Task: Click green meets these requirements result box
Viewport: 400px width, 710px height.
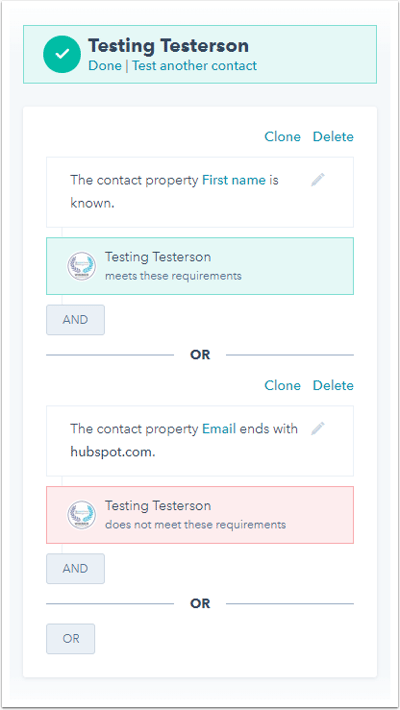Action: [200, 266]
